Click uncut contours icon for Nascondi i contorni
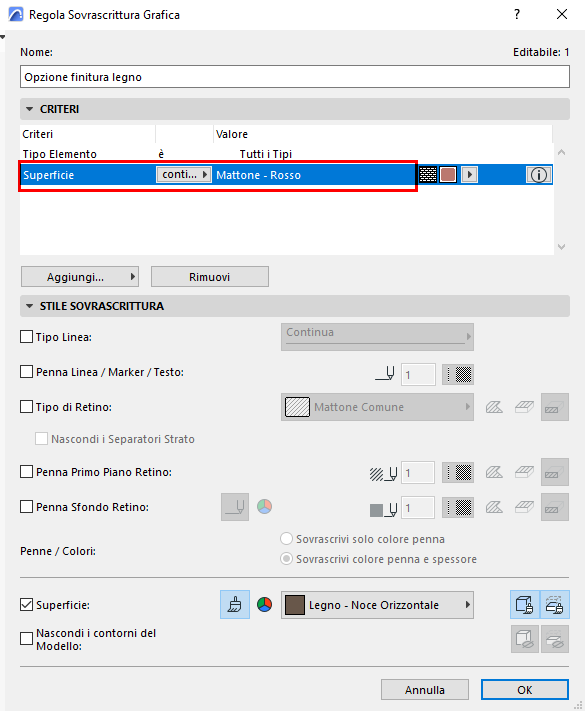The height and width of the screenshot is (711, 585). [x=525, y=639]
